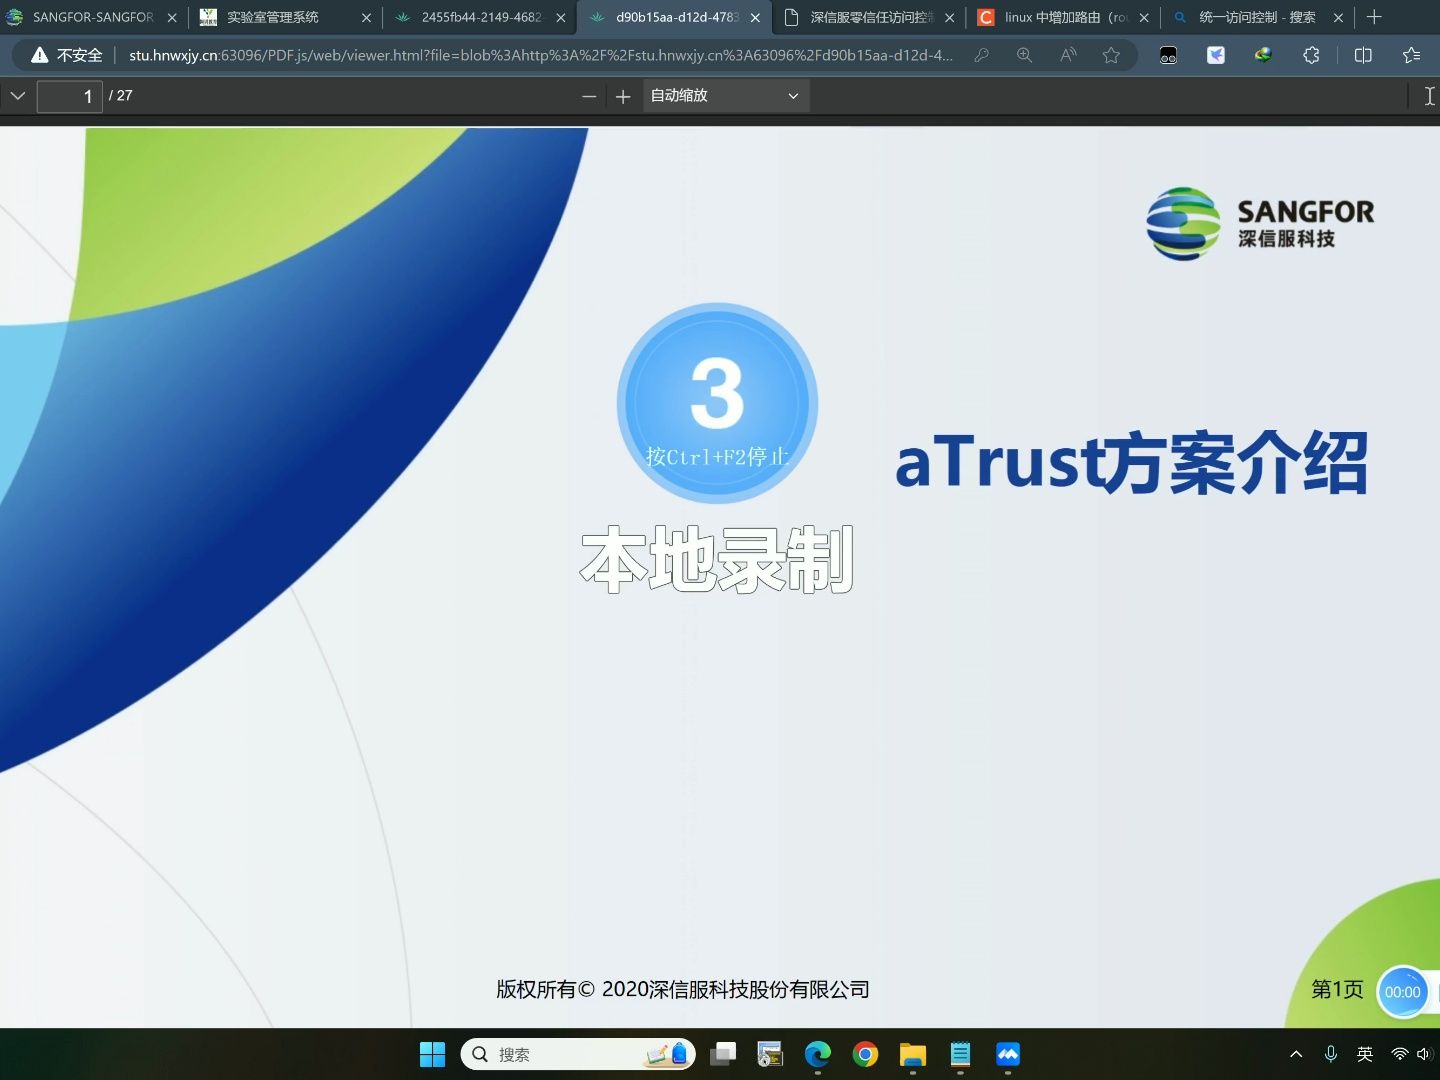Open the blue bird extension icon
Viewport: 1440px width, 1080px height.
(x=1216, y=55)
